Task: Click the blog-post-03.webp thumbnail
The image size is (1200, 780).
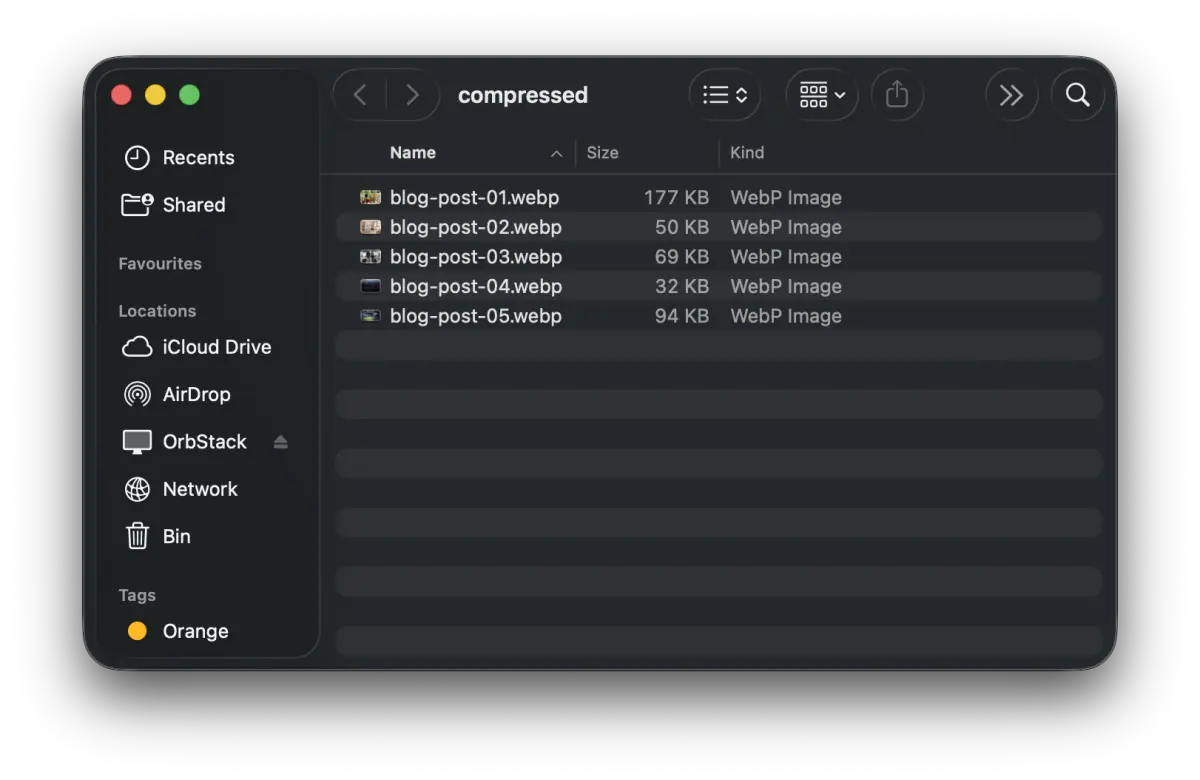Action: click(370, 256)
